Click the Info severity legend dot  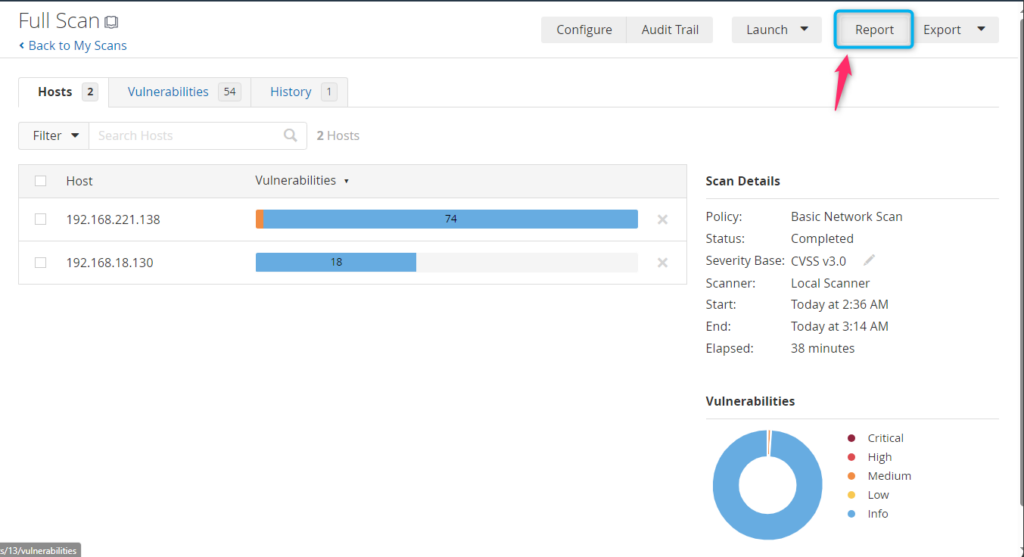point(851,514)
